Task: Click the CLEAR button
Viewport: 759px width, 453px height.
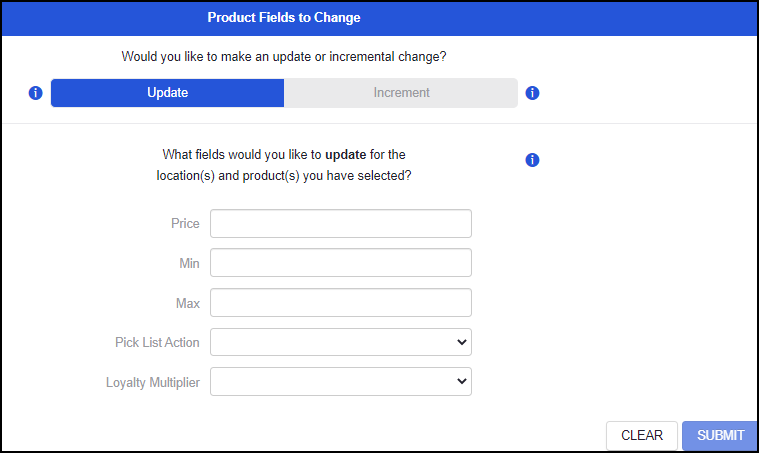Action: coord(642,436)
